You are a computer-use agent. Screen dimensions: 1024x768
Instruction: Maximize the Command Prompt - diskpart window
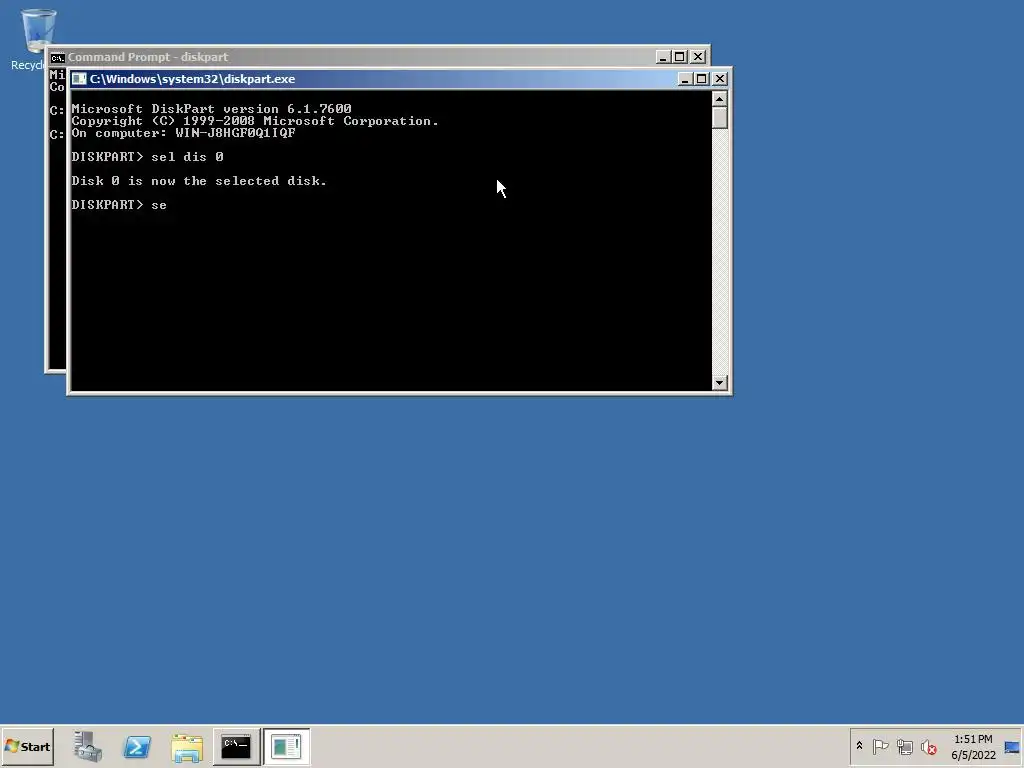pos(680,57)
